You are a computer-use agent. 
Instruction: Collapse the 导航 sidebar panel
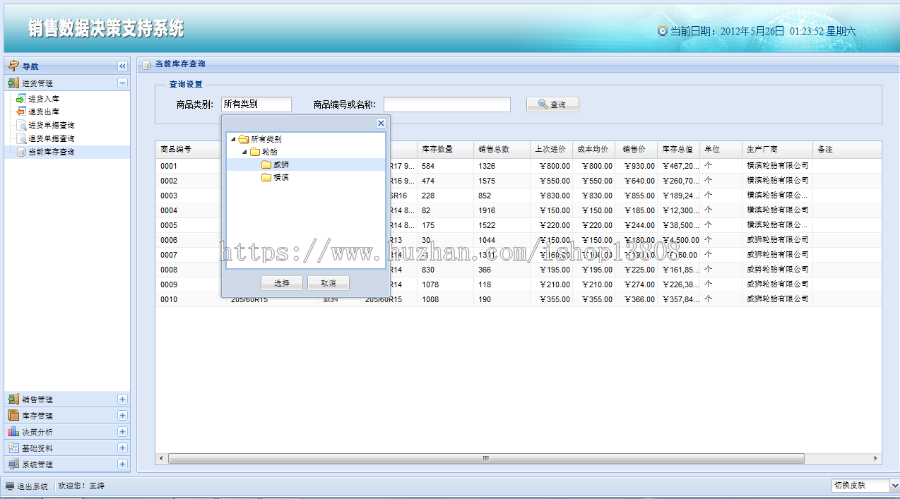pyautogui.click(x=122, y=66)
